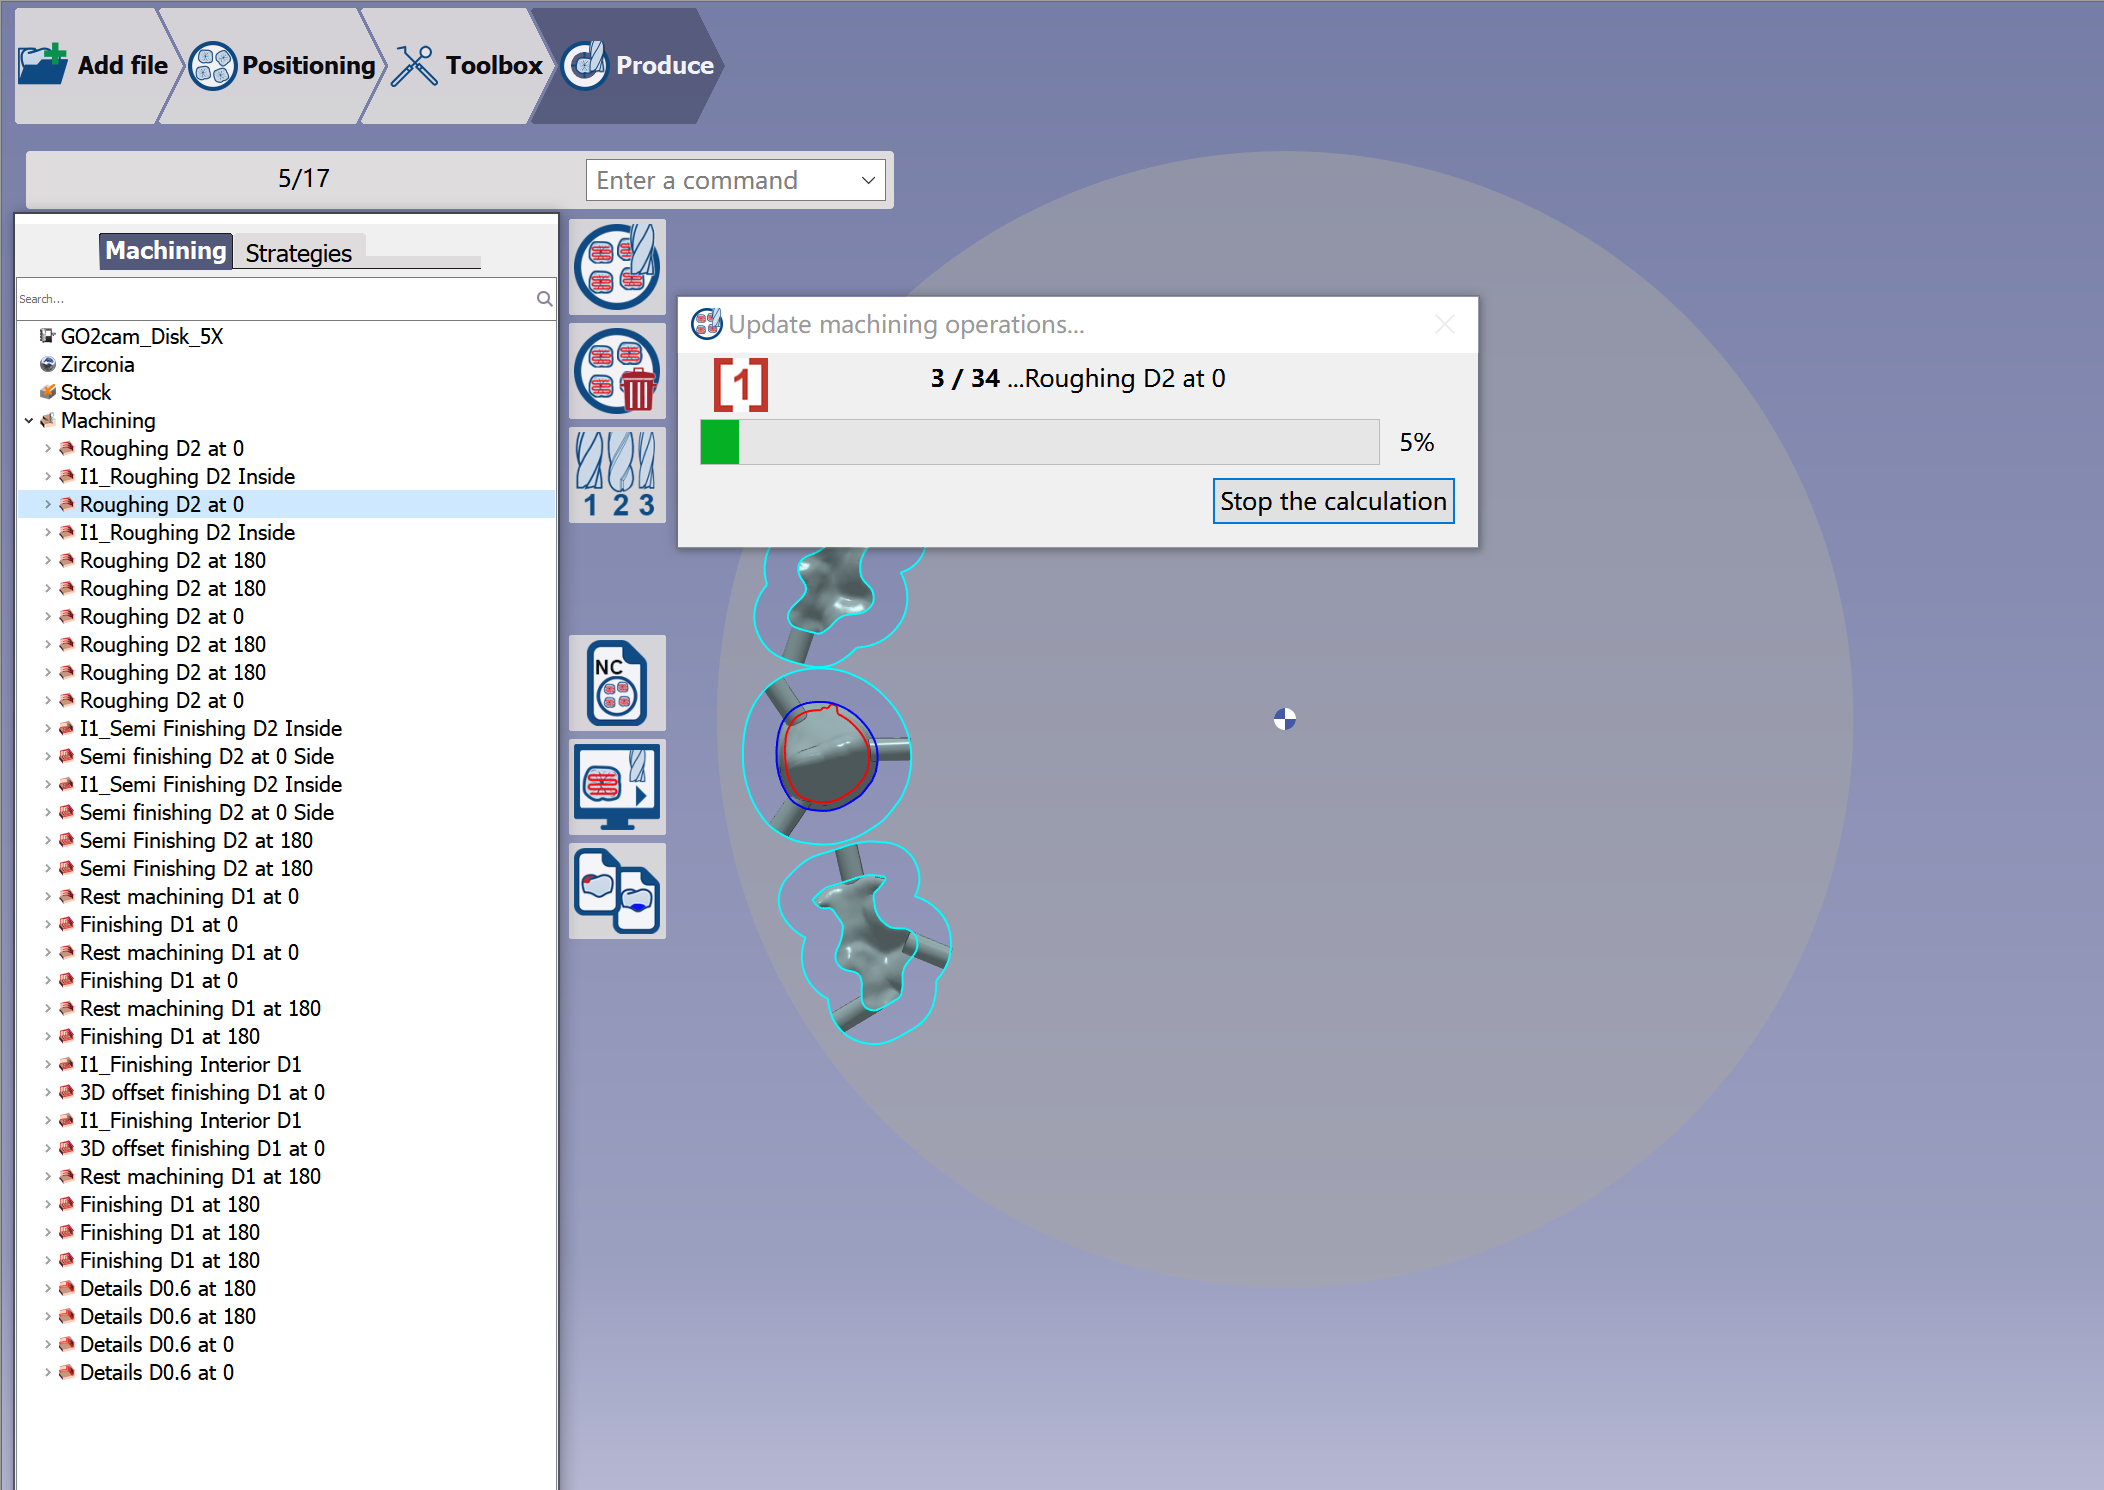Open the Positioning step
This screenshot has height=1490, width=2104.
(282, 65)
